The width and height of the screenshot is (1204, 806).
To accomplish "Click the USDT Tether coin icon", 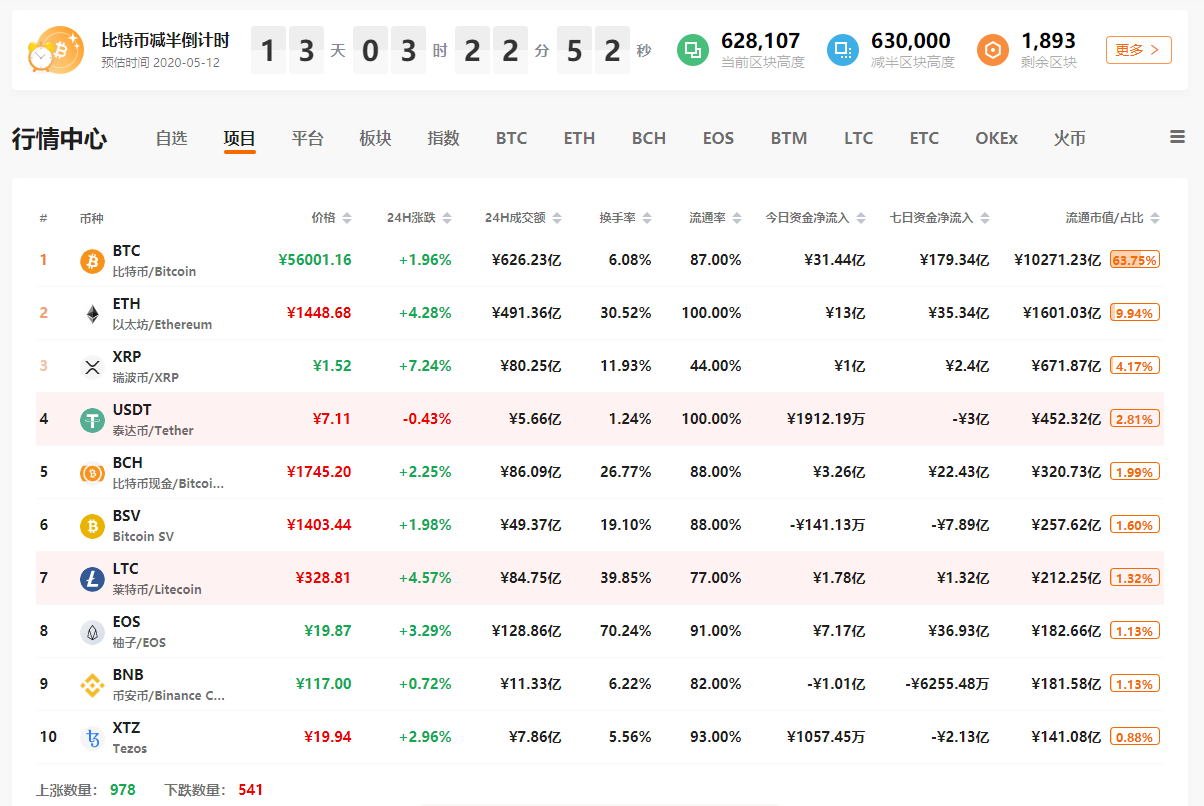I will tap(92, 420).
